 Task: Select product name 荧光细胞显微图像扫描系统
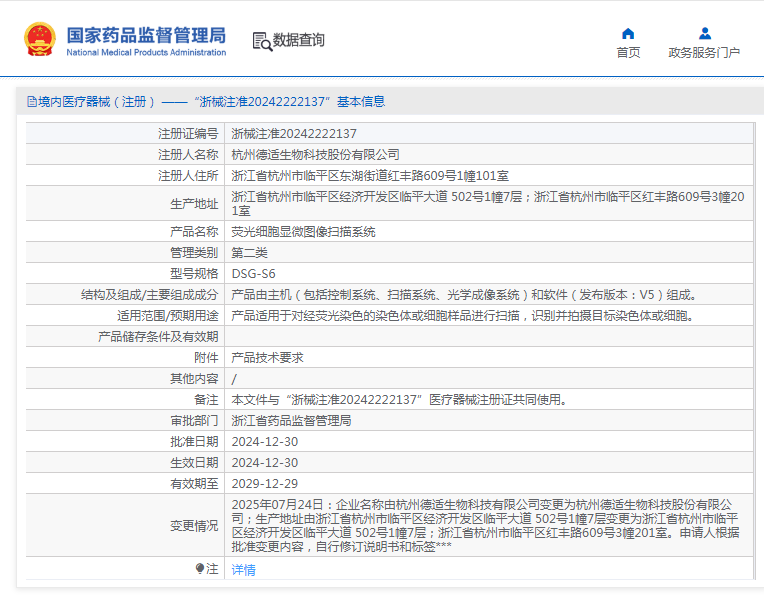tap(303, 232)
